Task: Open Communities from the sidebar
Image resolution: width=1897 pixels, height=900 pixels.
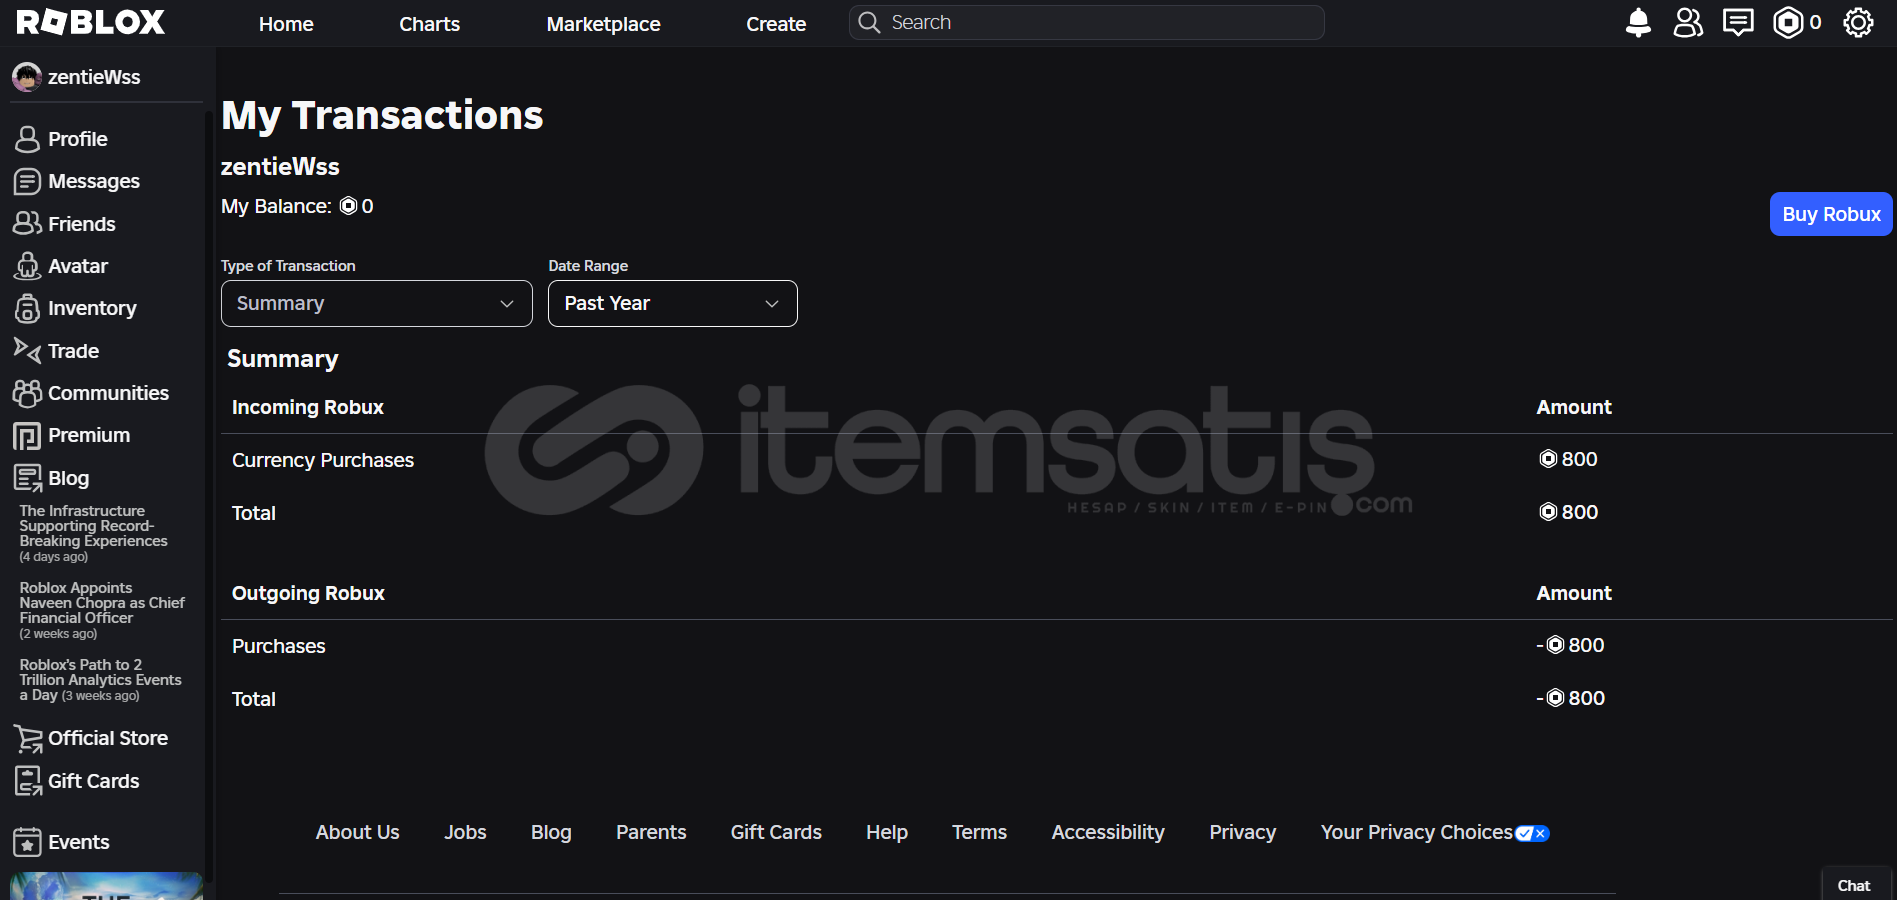Action: point(91,393)
